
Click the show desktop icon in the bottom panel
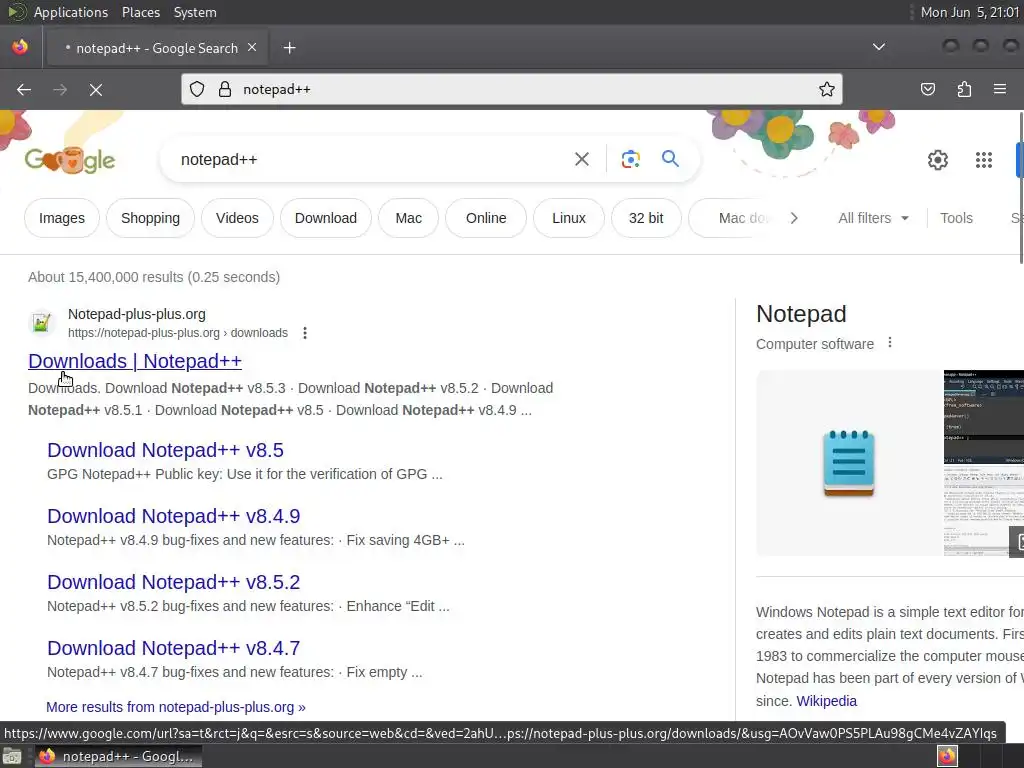(12, 756)
